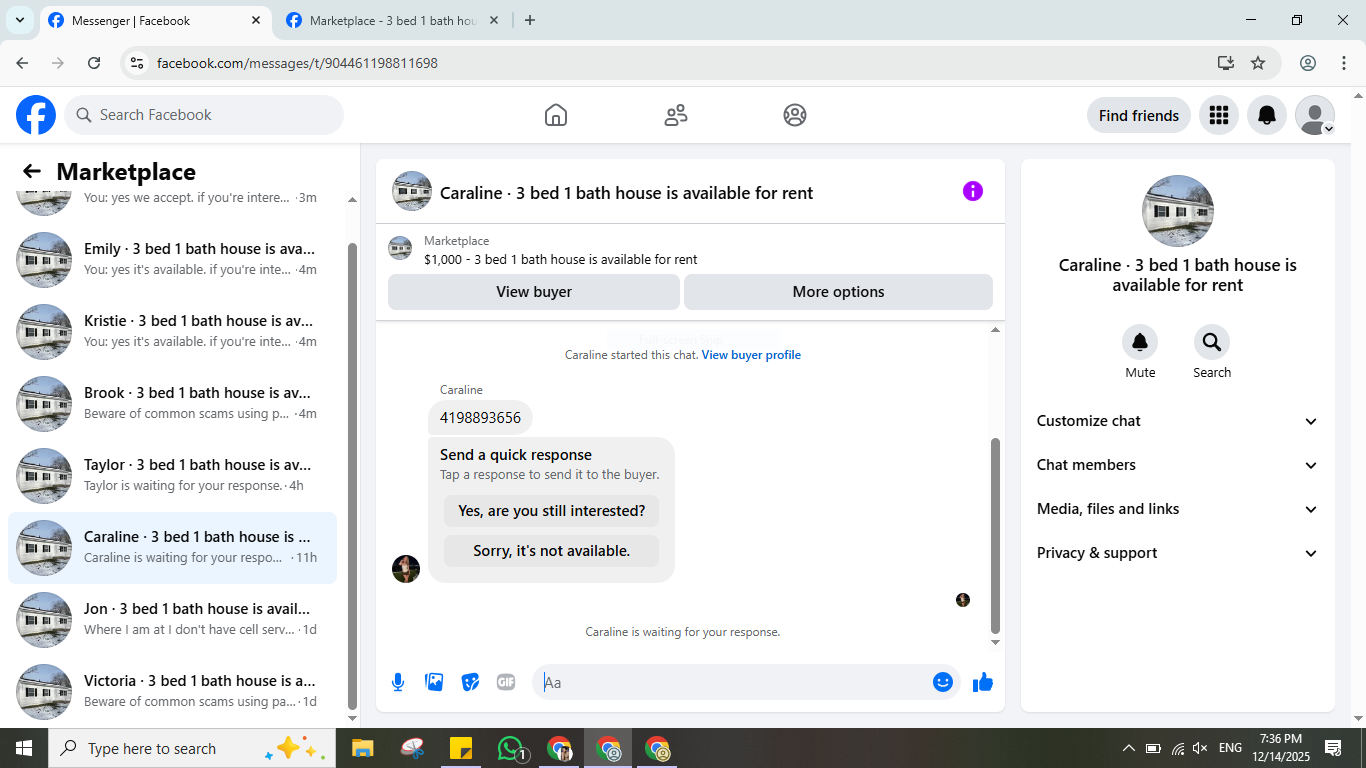Open File Explorer from the taskbar
Screen dimensions: 1366x768
point(361,748)
